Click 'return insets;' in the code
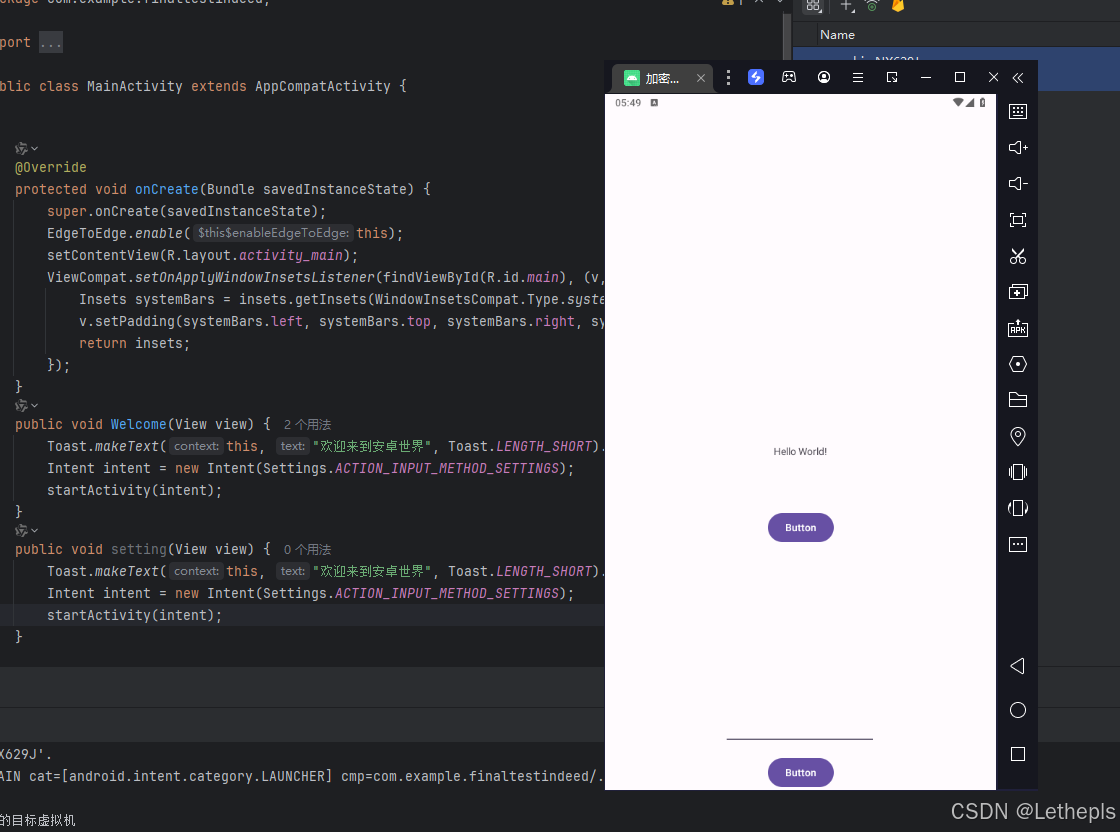This screenshot has width=1120, height=832. 134,344
